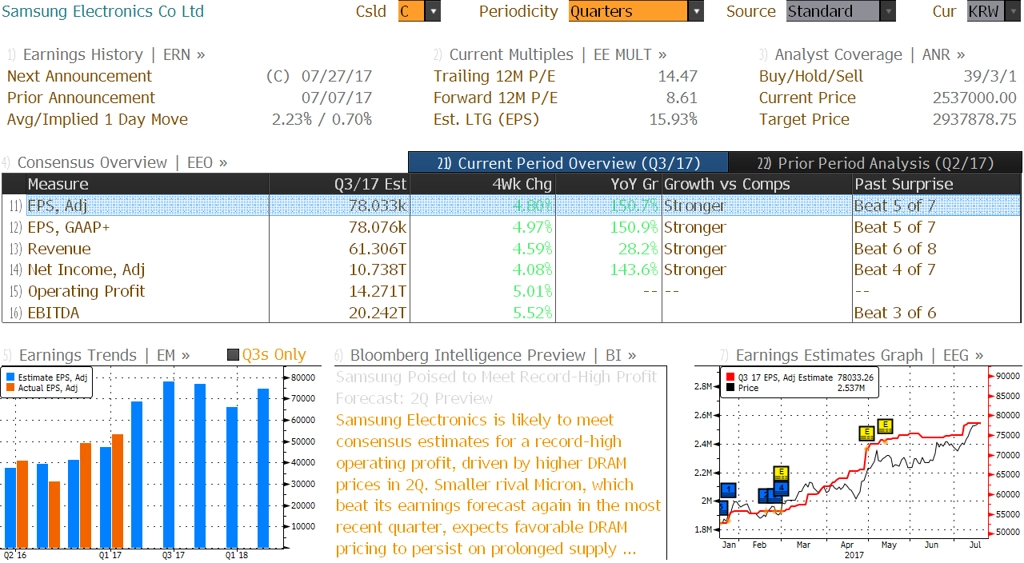Click Prior Announcement date 07/07/17
The height and width of the screenshot is (563, 1024).
[x=336, y=97]
